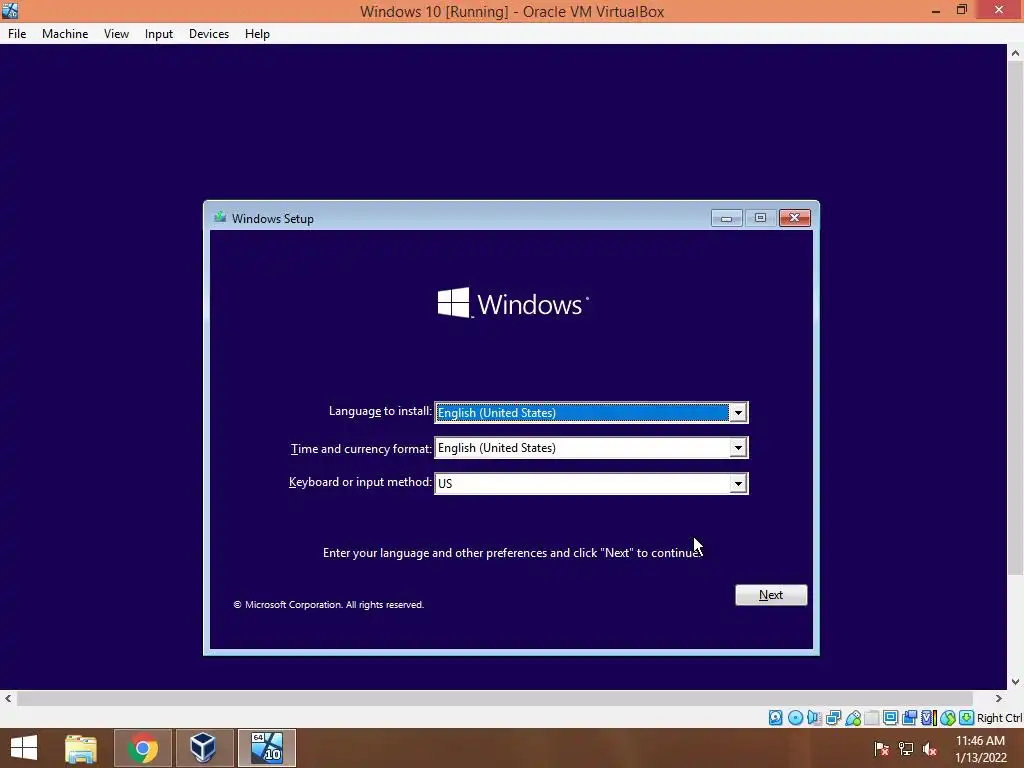This screenshot has height=768, width=1024.
Task: Click the display indicator icon in status bar
Action: (x=890, y=718)
